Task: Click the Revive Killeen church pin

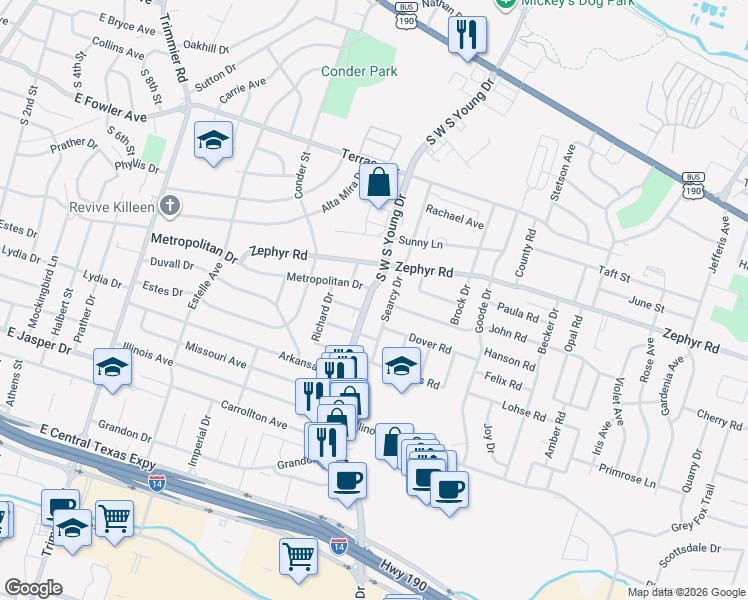Action: (x=169, y=206)
